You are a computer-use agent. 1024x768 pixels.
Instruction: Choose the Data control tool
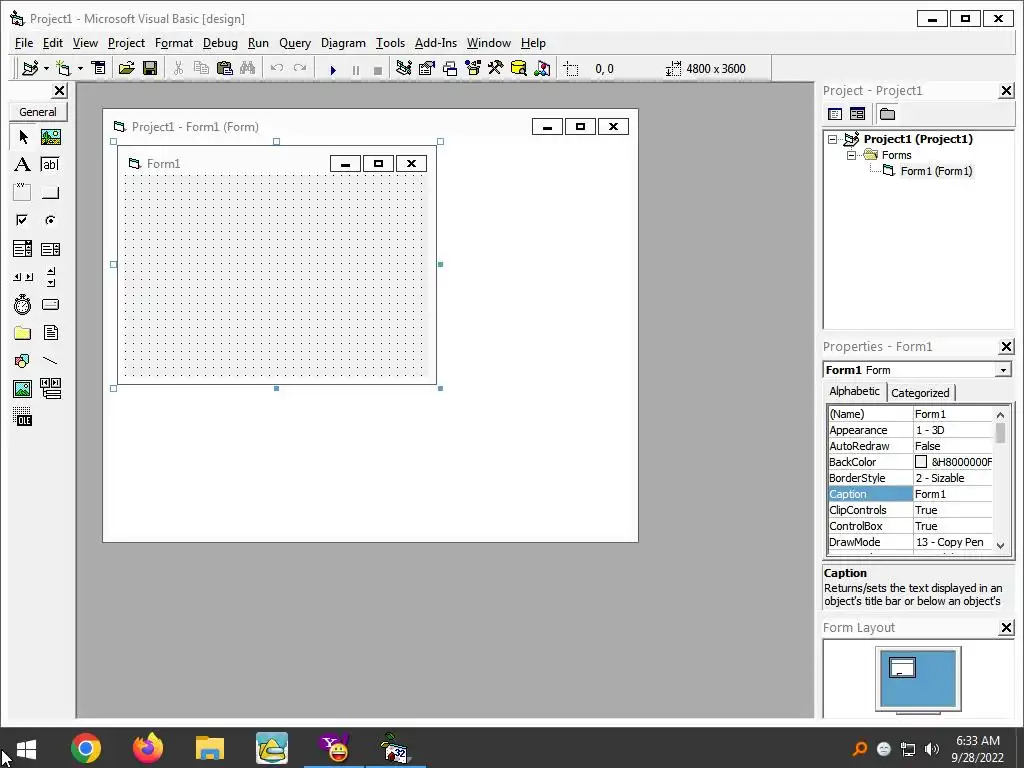click(x=50, y=389)
